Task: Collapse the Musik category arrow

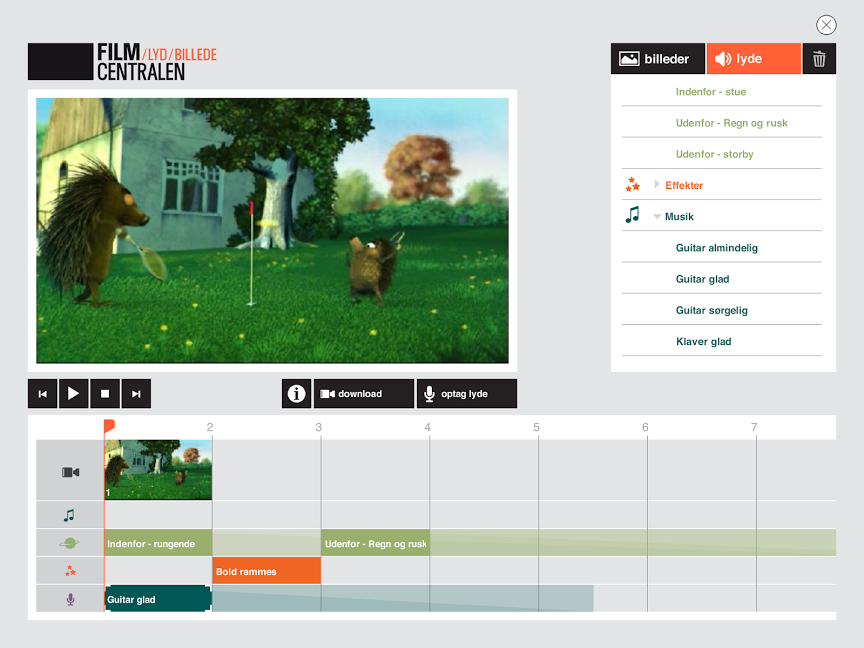Action: point(657,217)
